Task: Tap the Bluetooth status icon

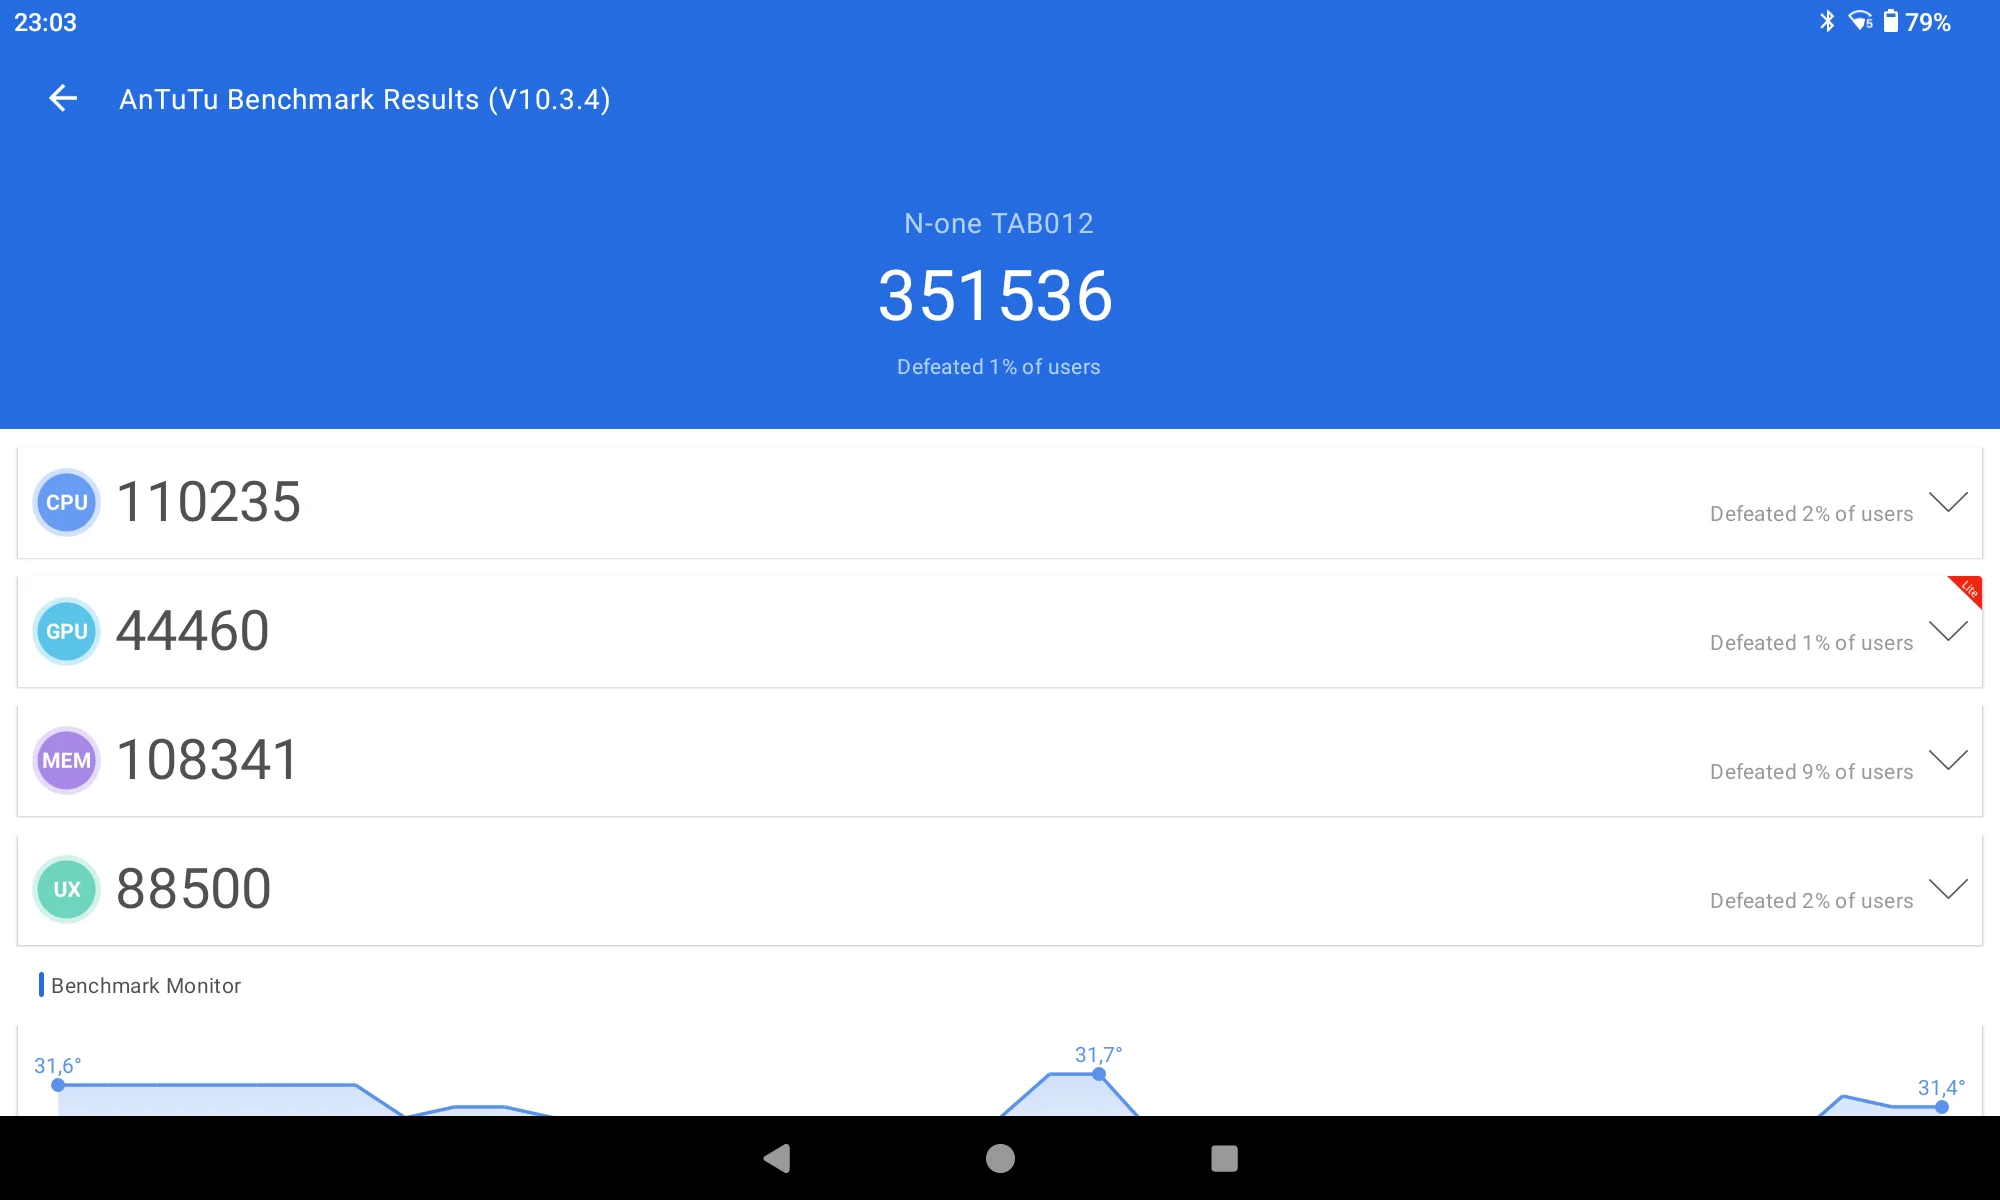Action: [1827, 21]
